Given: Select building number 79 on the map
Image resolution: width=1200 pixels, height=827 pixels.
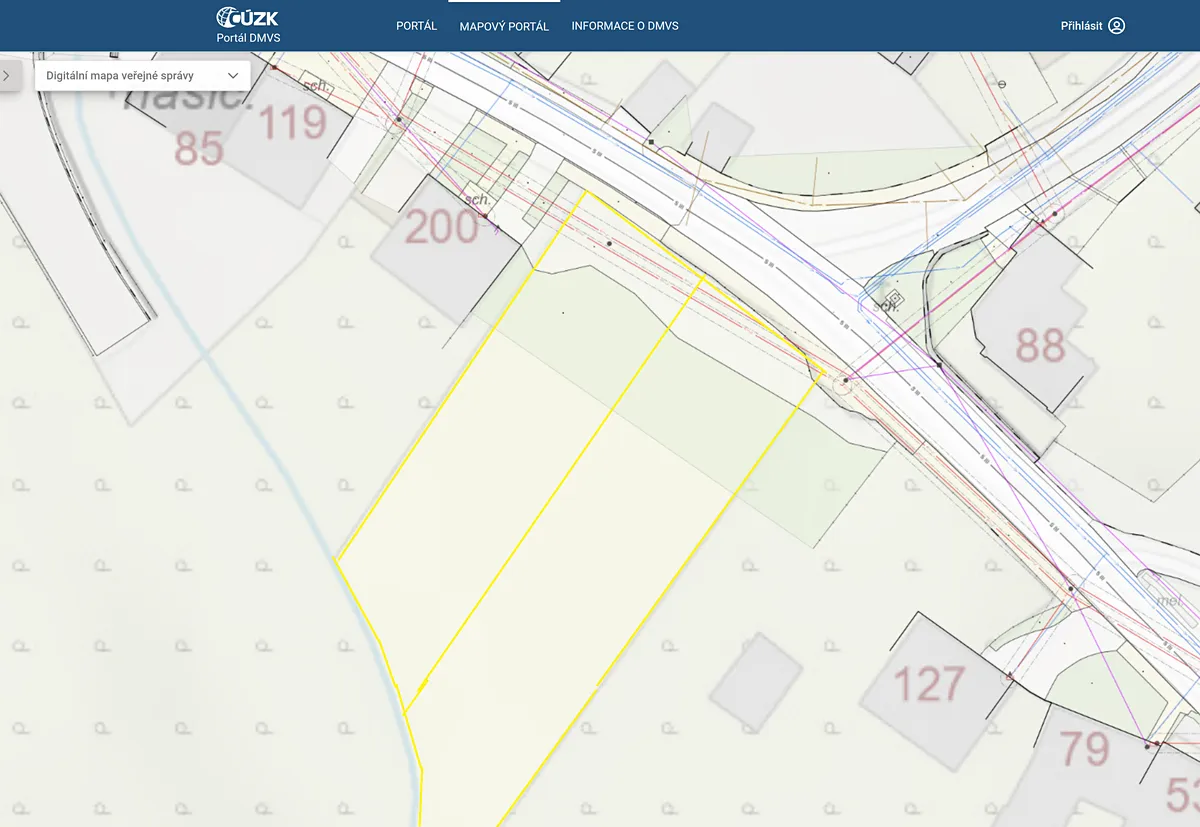Looking at the screenshot, I should (1085, 750).
